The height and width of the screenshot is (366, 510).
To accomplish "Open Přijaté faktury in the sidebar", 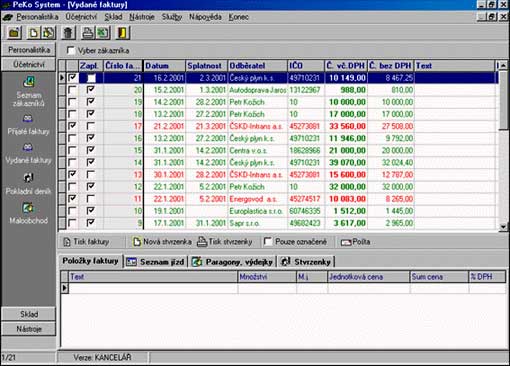I will tap(29, 125).
